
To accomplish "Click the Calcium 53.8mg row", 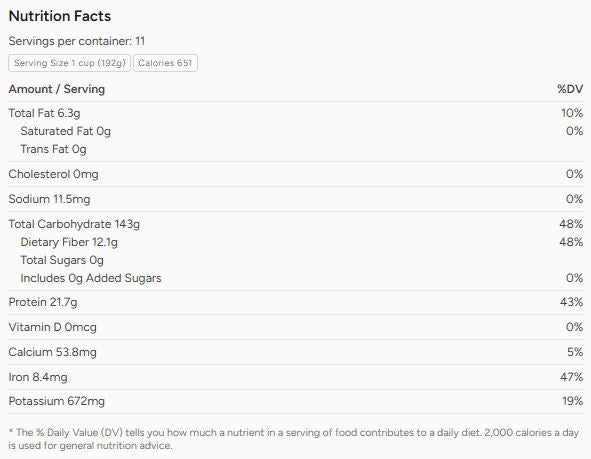I will click(x=296, y=352).
